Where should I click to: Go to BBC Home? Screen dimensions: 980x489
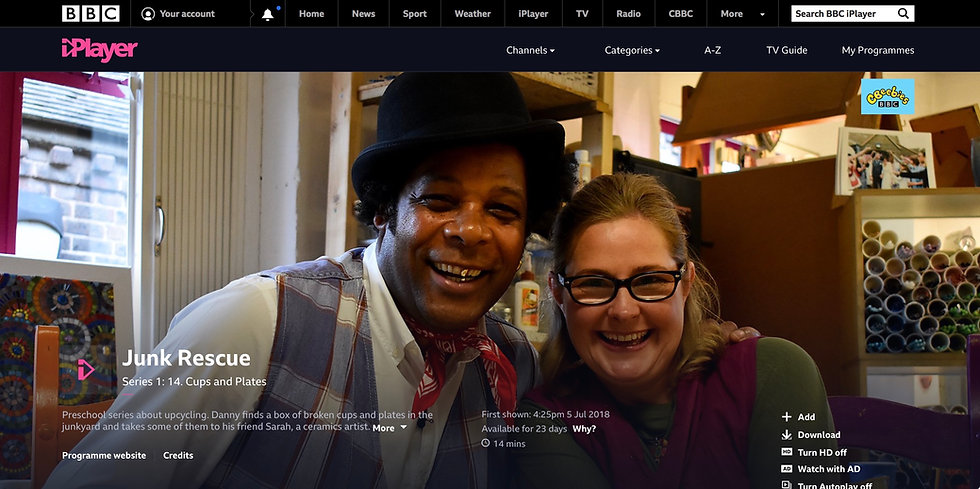point(311,14)
